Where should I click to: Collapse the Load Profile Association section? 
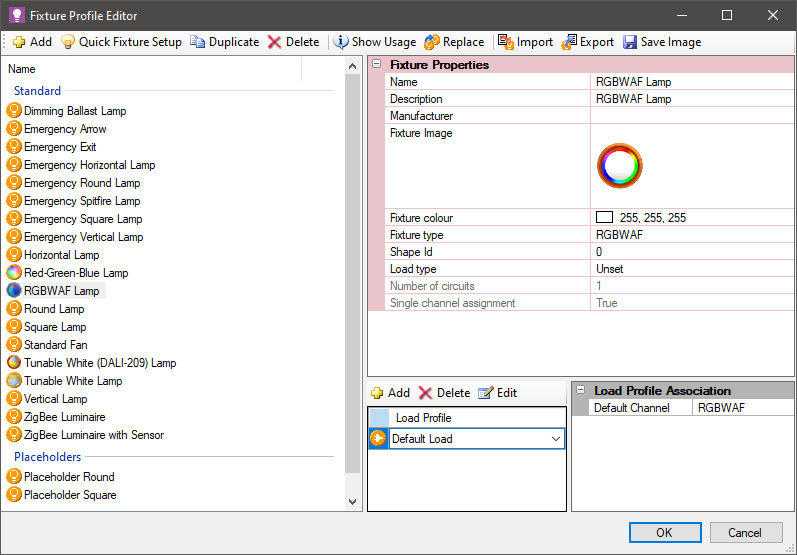pos(580,391)
